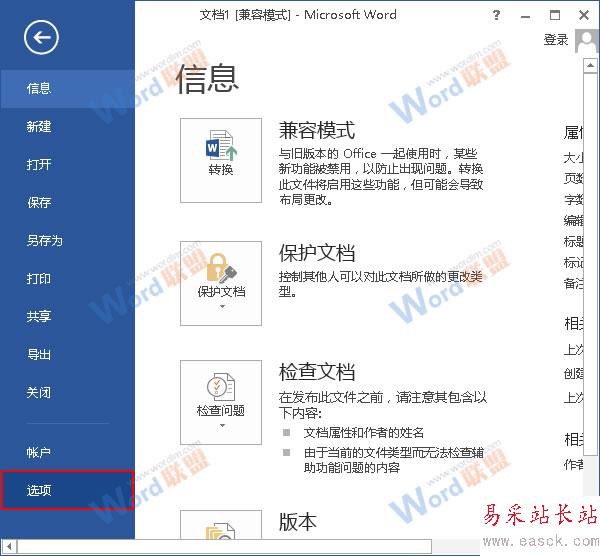Click the horizontal scrollbar thumb

(x=224, y=546)
